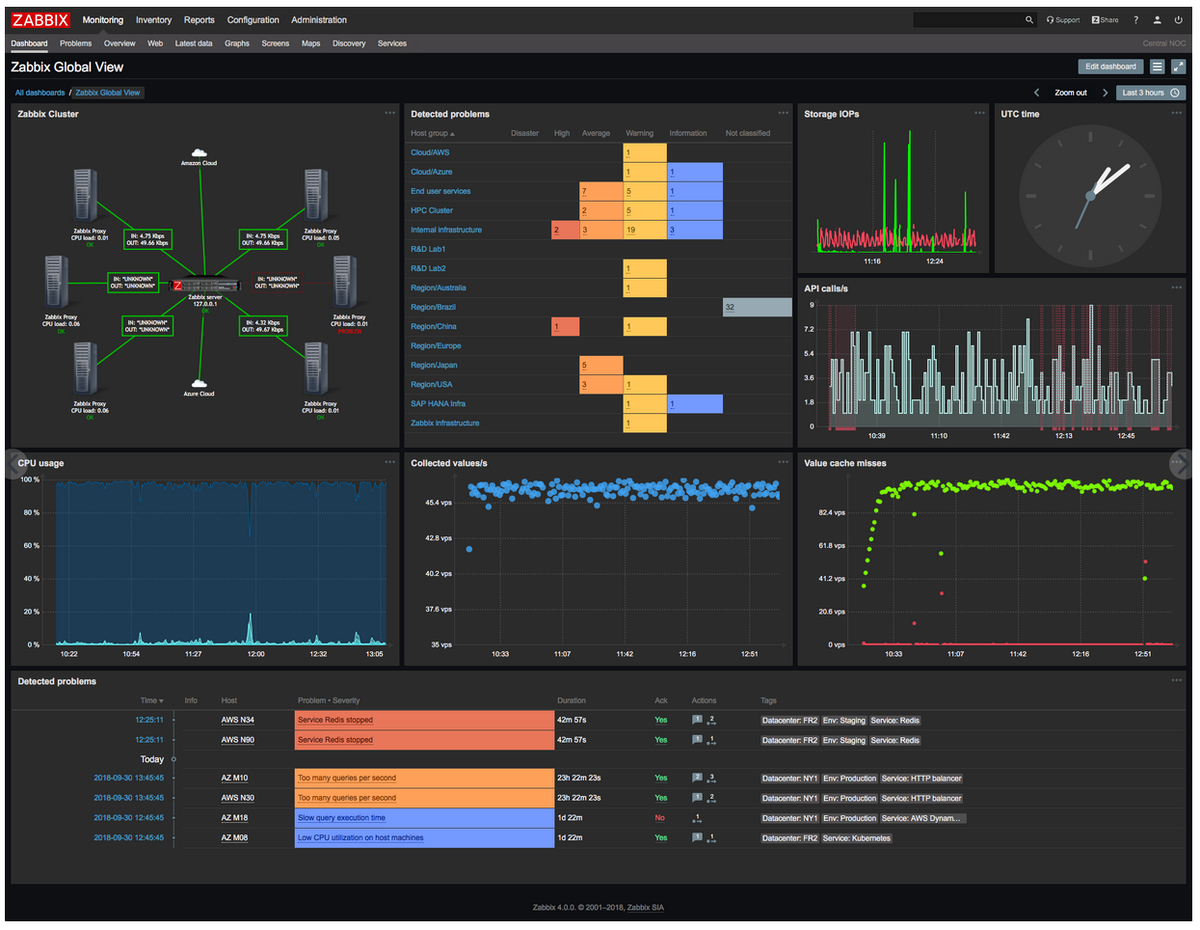Click the gray cell showing 32 problems
1200x930 pixels.
click(757, 307)
